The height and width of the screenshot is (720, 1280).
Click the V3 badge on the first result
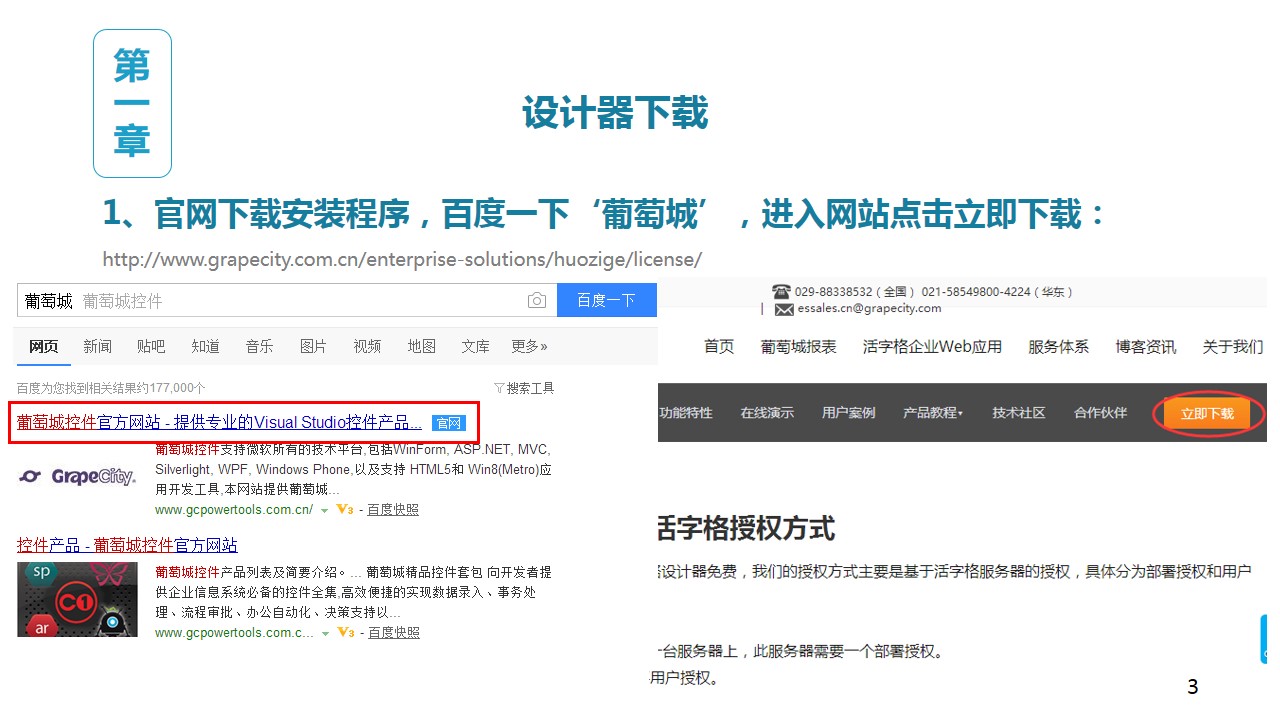pos(345,510)
